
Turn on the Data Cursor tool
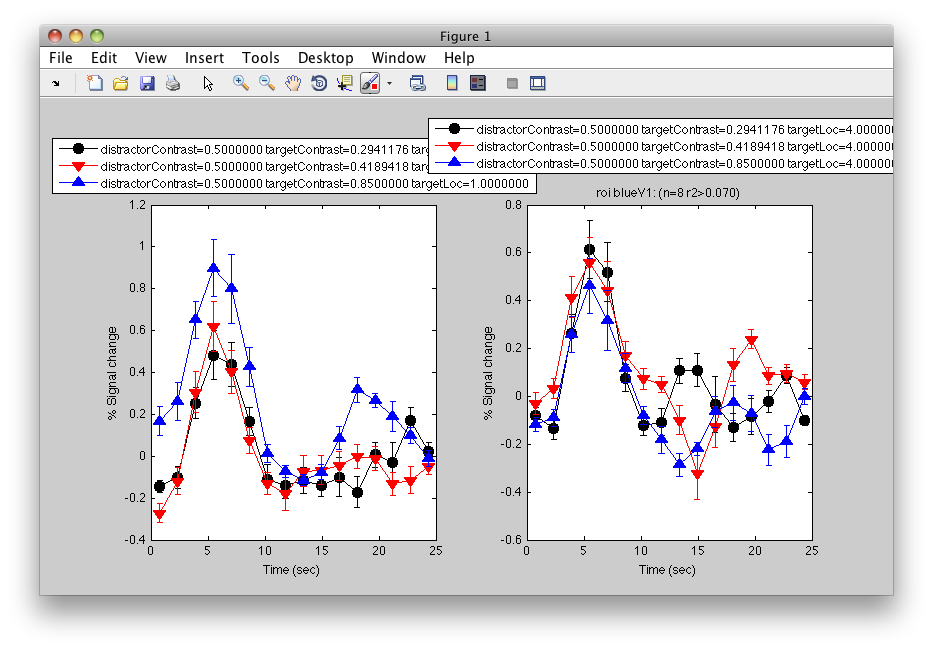click(x=343, y=83)
